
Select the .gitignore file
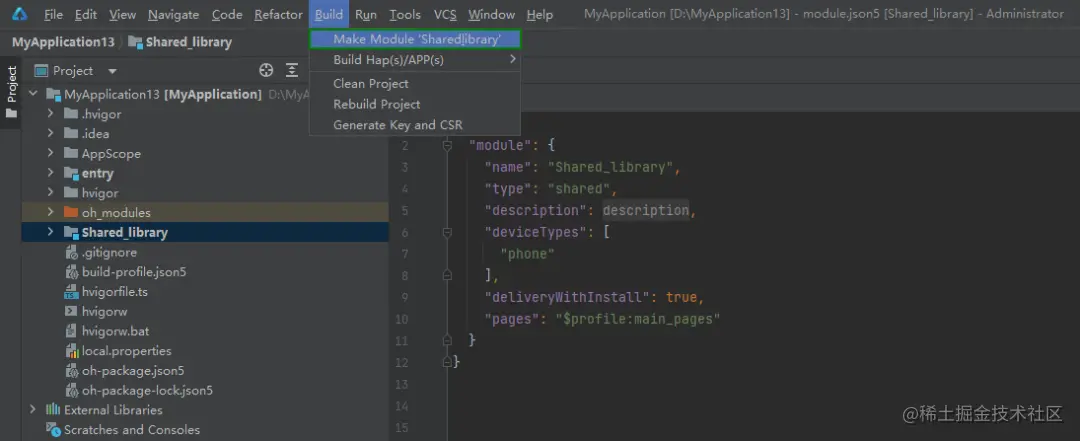pyautogui.click(x=205, y=252)
